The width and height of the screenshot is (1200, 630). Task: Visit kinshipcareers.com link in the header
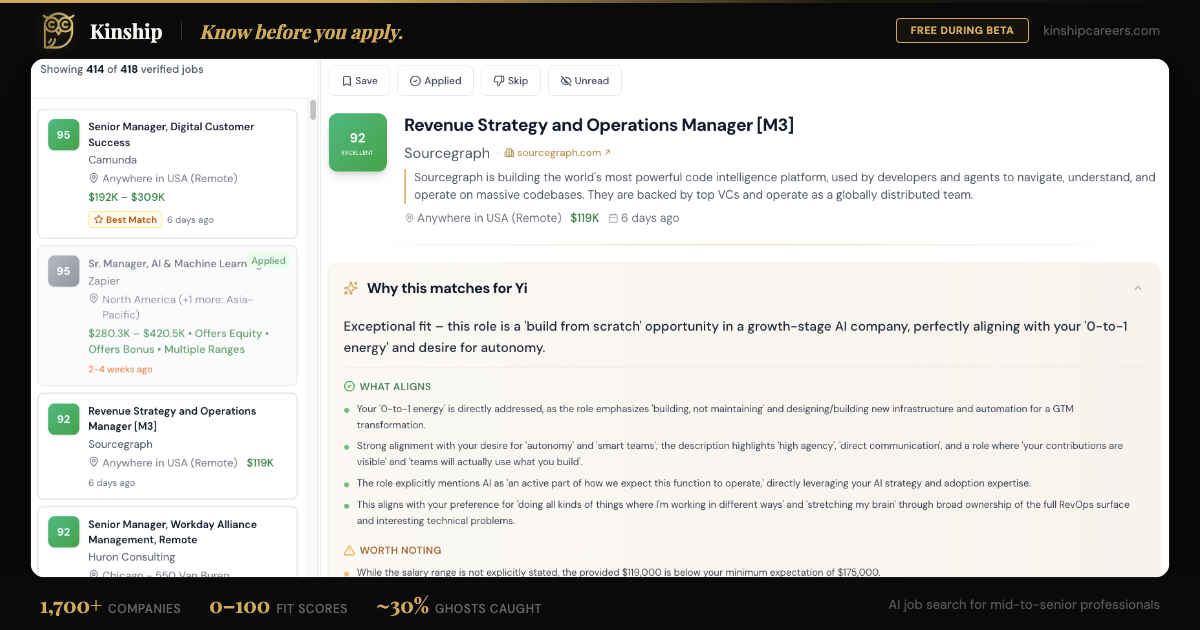point(1101,31)
